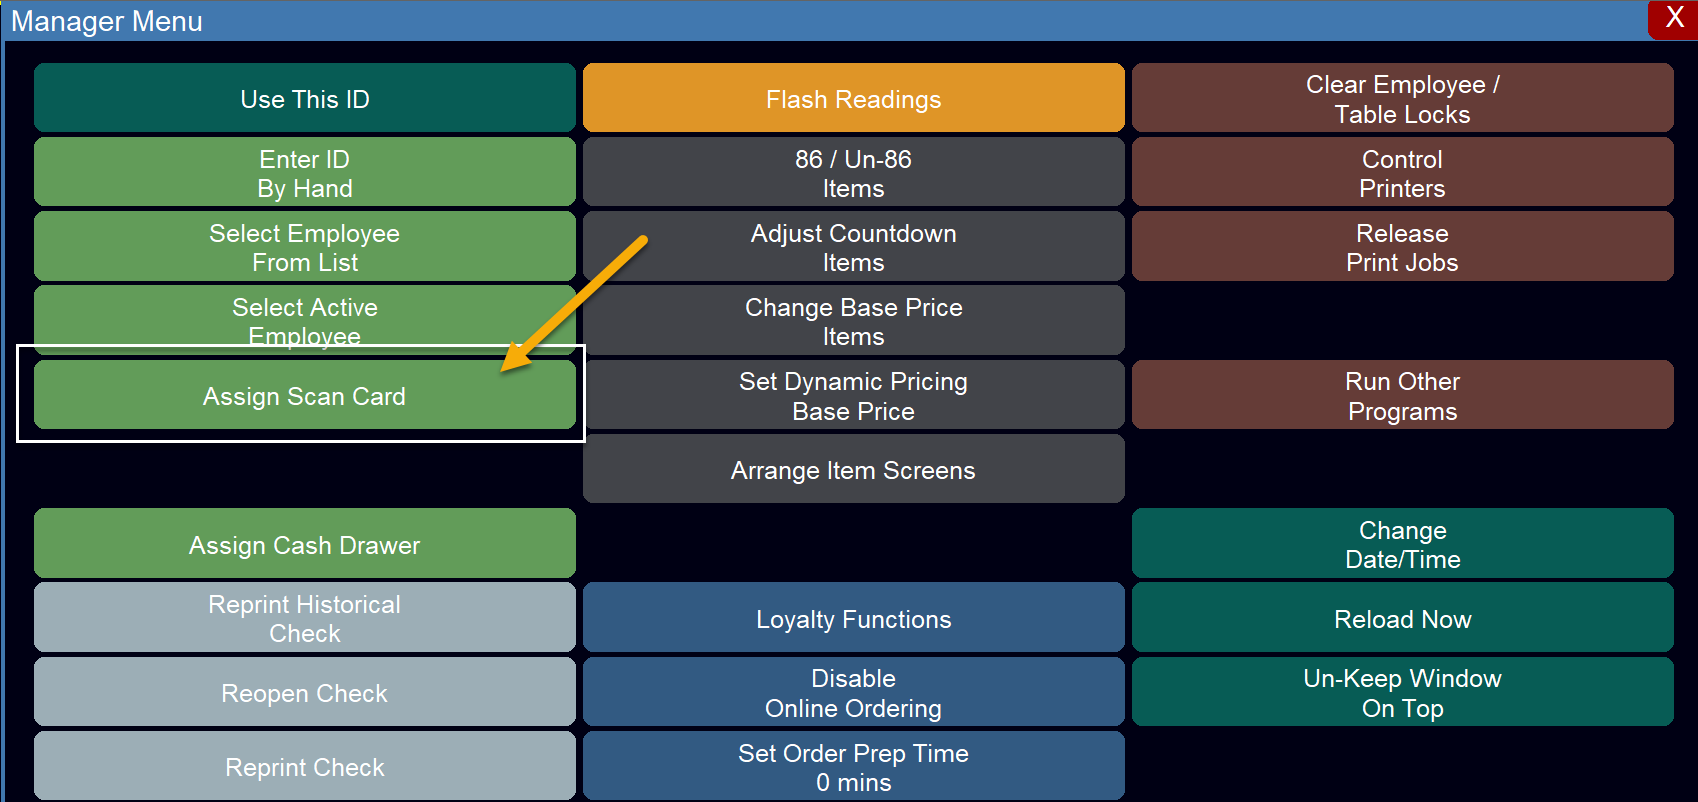Viewport: 1698px width, 802px height.
Task: Select Change Base Price Items
Action: (x=854, y=320)
